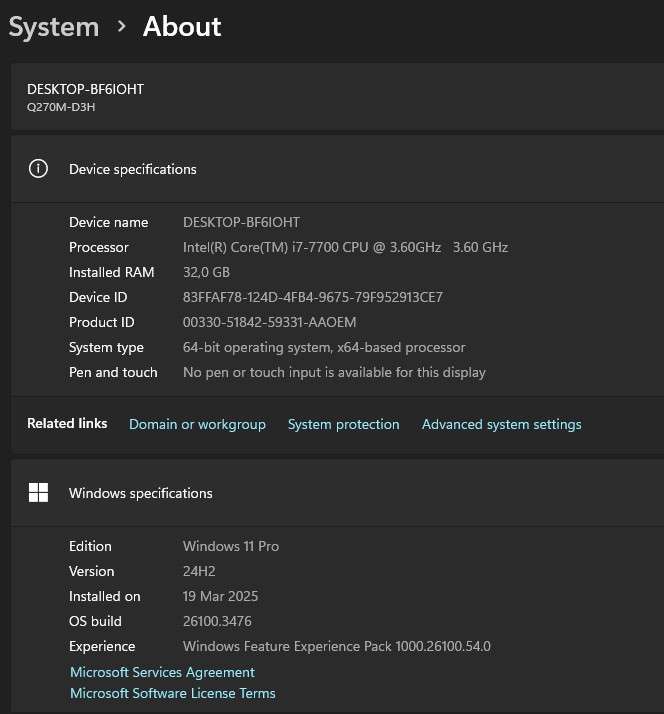The width and height of the screenshot is (664, 714).
Task: Select the Windows Feature Experience Pack value
Action: (x=337, y=647)
